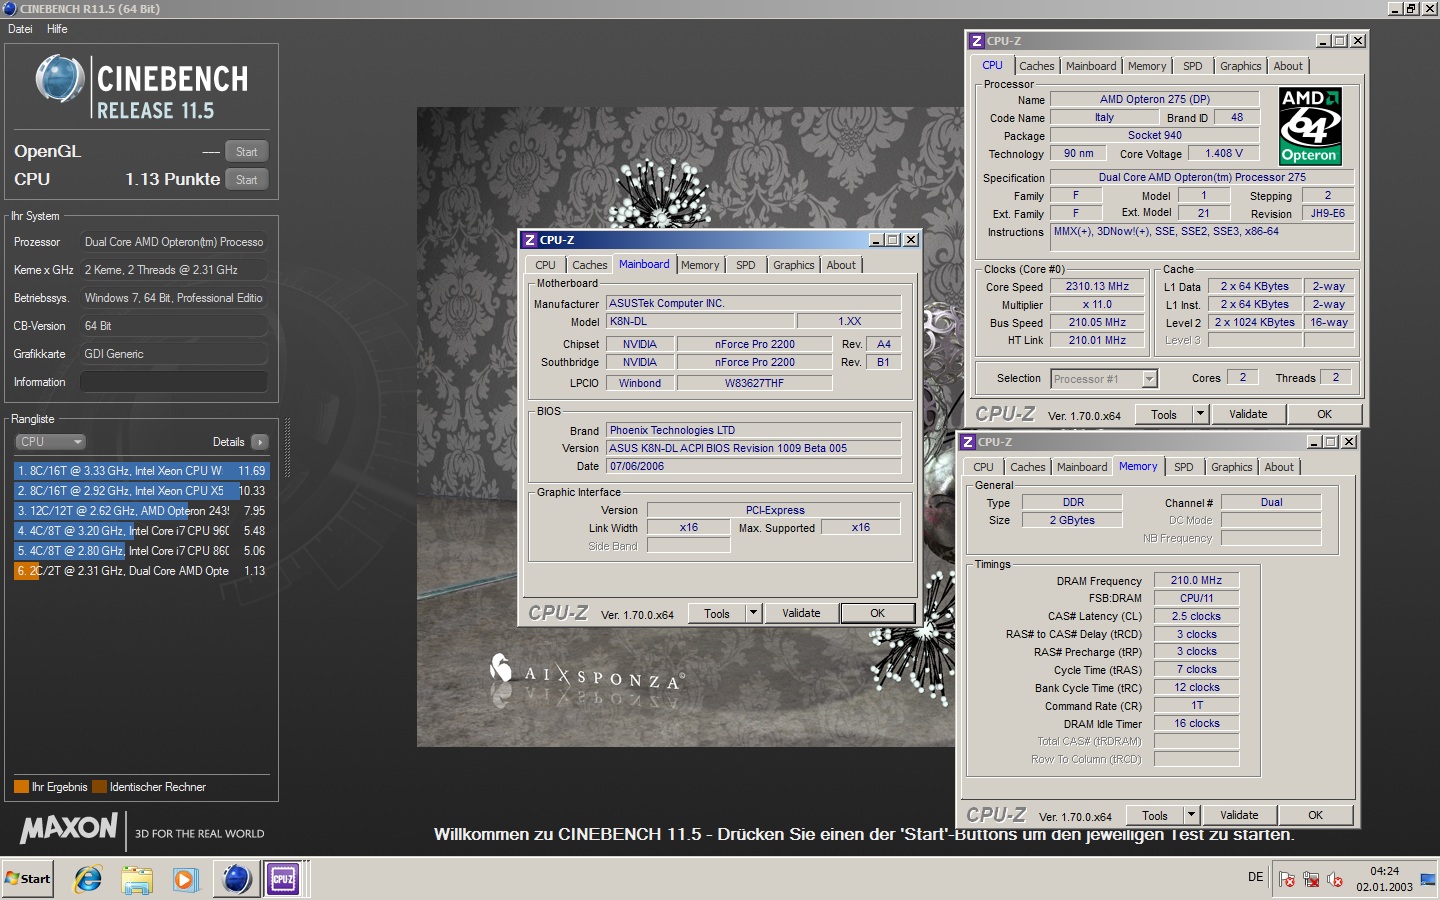Click the Prozessor field in Ihr System
This screenshot has height=900, width=1440.
[x=173, y=242]
